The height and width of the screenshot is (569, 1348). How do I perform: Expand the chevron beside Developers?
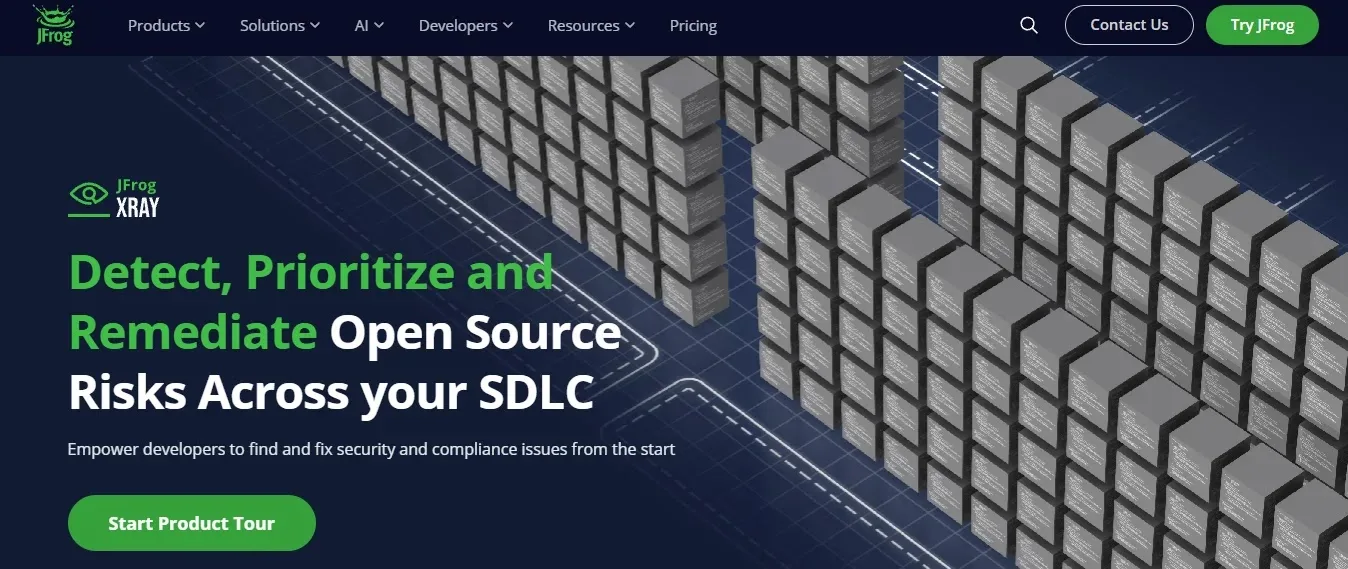tap(508, 26)
